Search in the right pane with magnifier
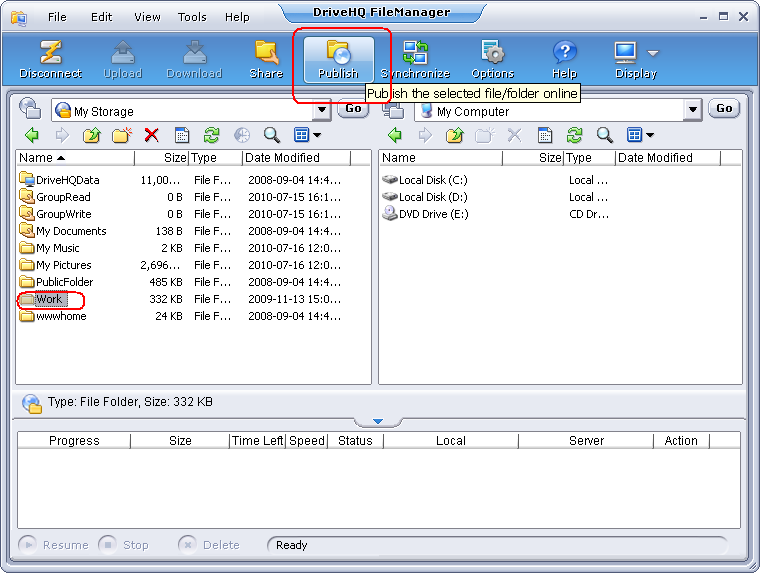This screenshot has height=573, width=760. coord(604,135)
